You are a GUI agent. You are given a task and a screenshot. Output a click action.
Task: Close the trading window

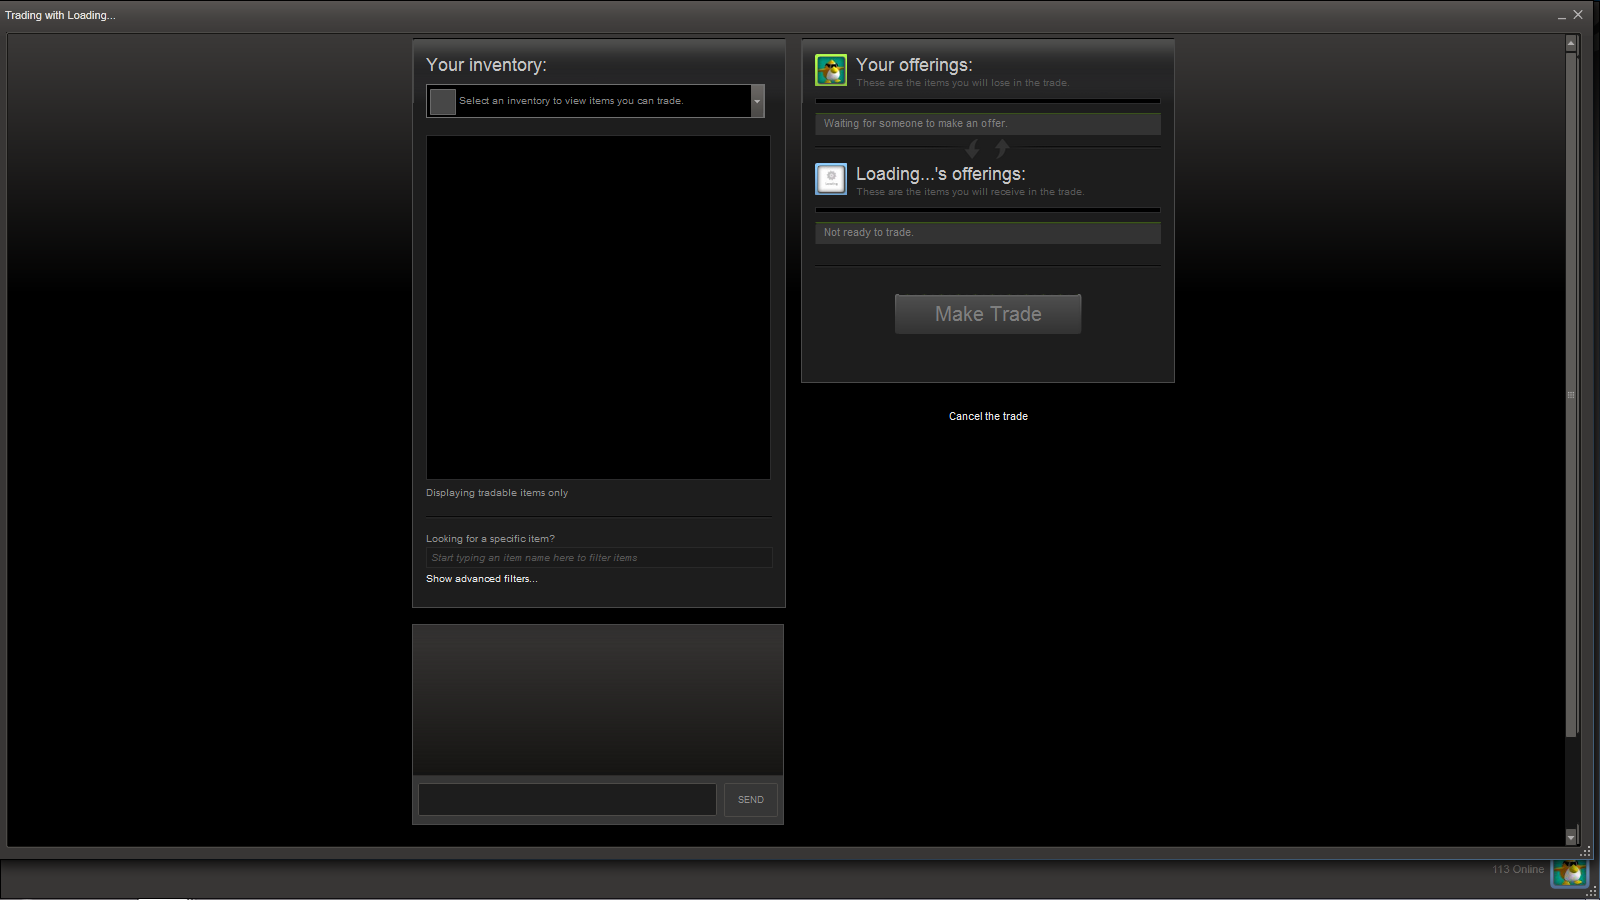[1578, 15]
